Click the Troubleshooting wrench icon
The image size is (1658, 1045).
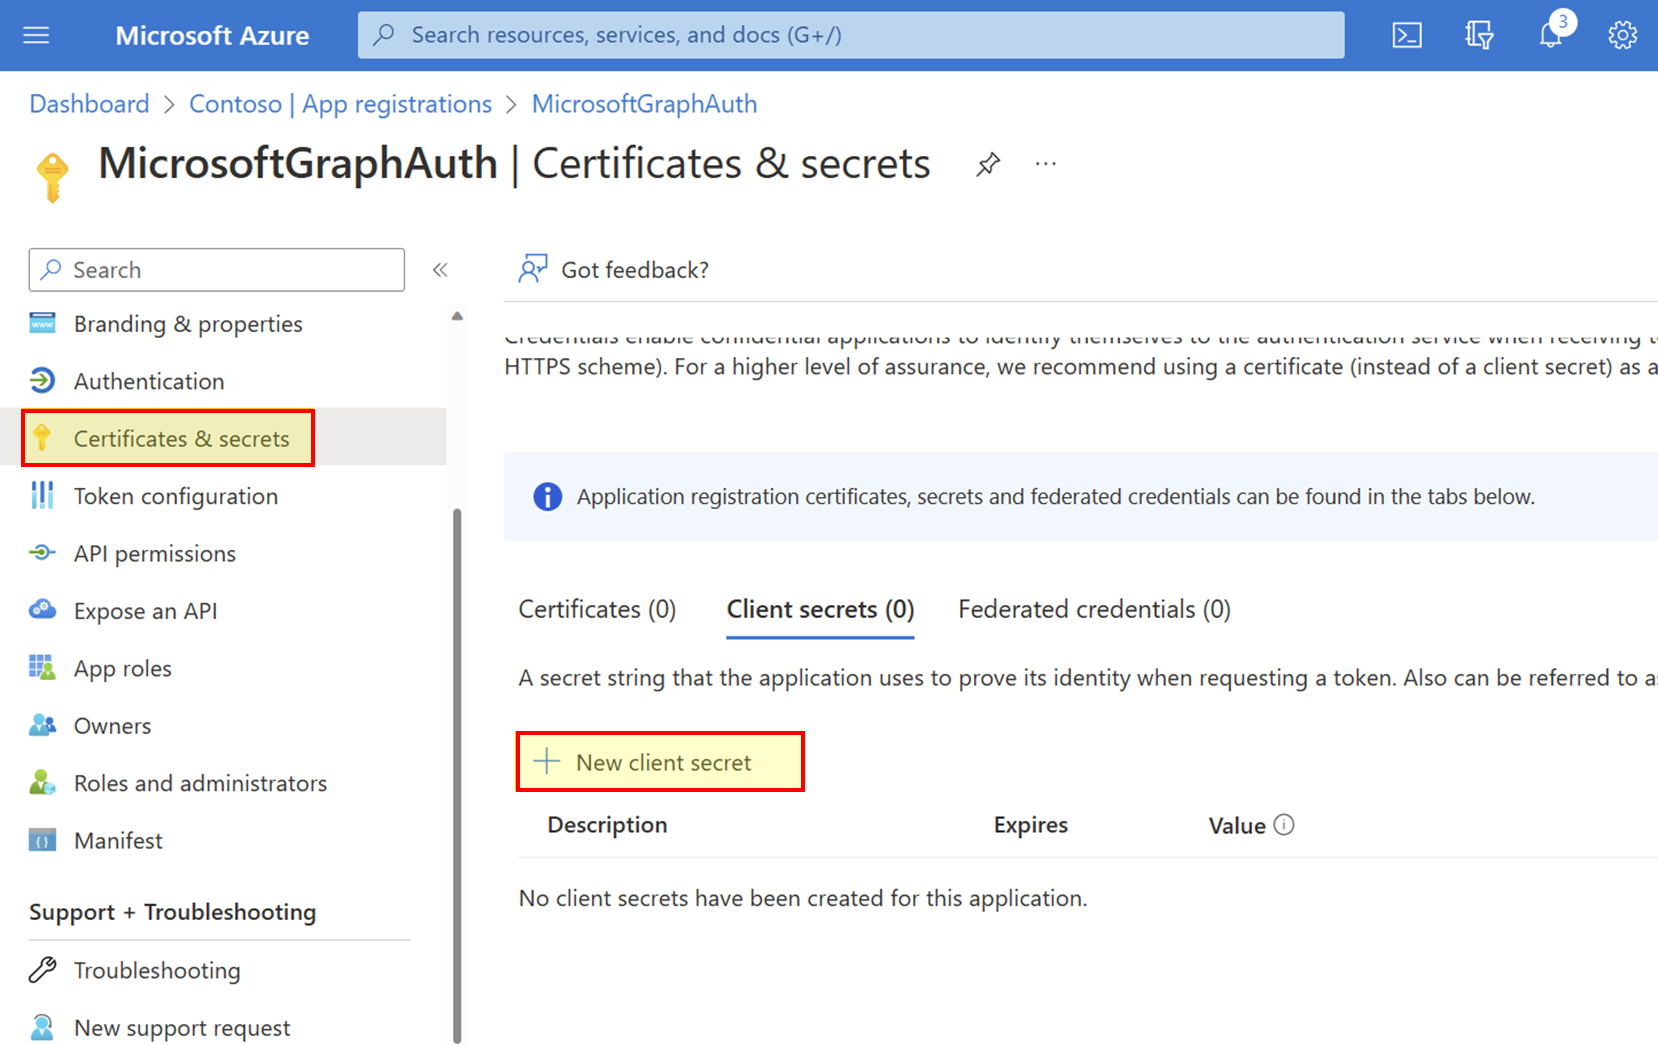coord(42,970)
